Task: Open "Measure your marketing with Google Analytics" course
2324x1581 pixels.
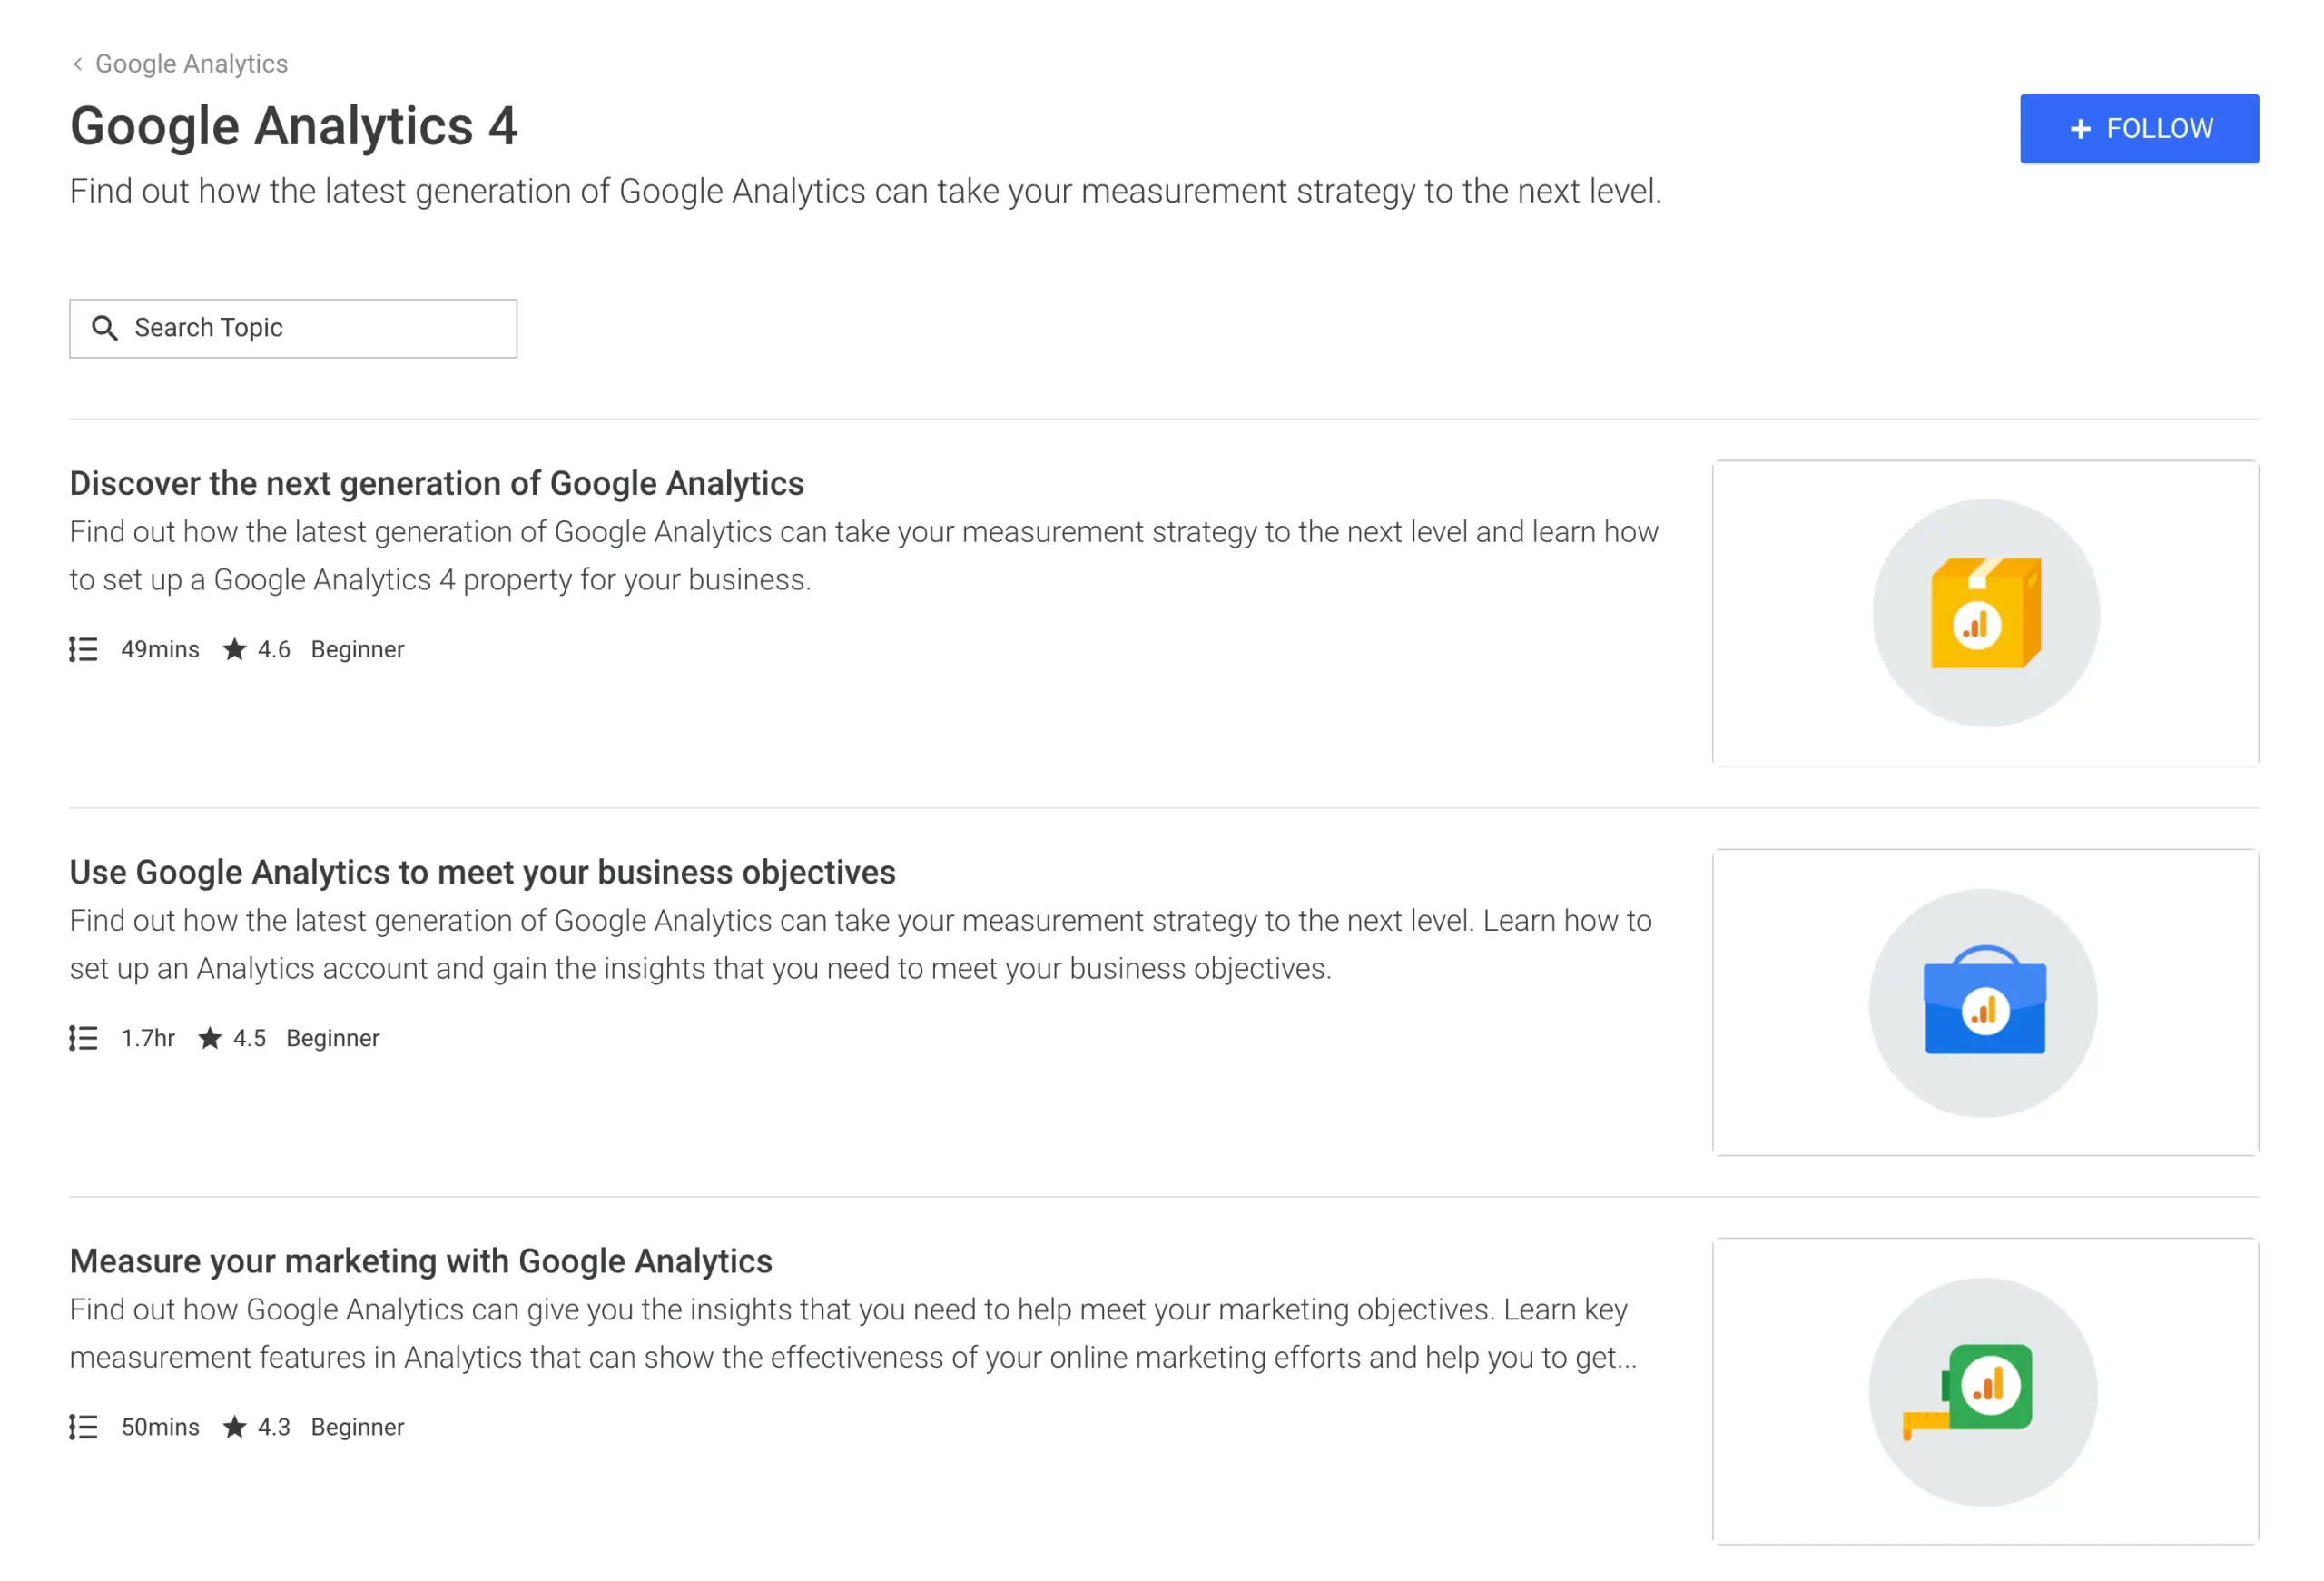Action: pyautogui.click(x=420, y=1262)
